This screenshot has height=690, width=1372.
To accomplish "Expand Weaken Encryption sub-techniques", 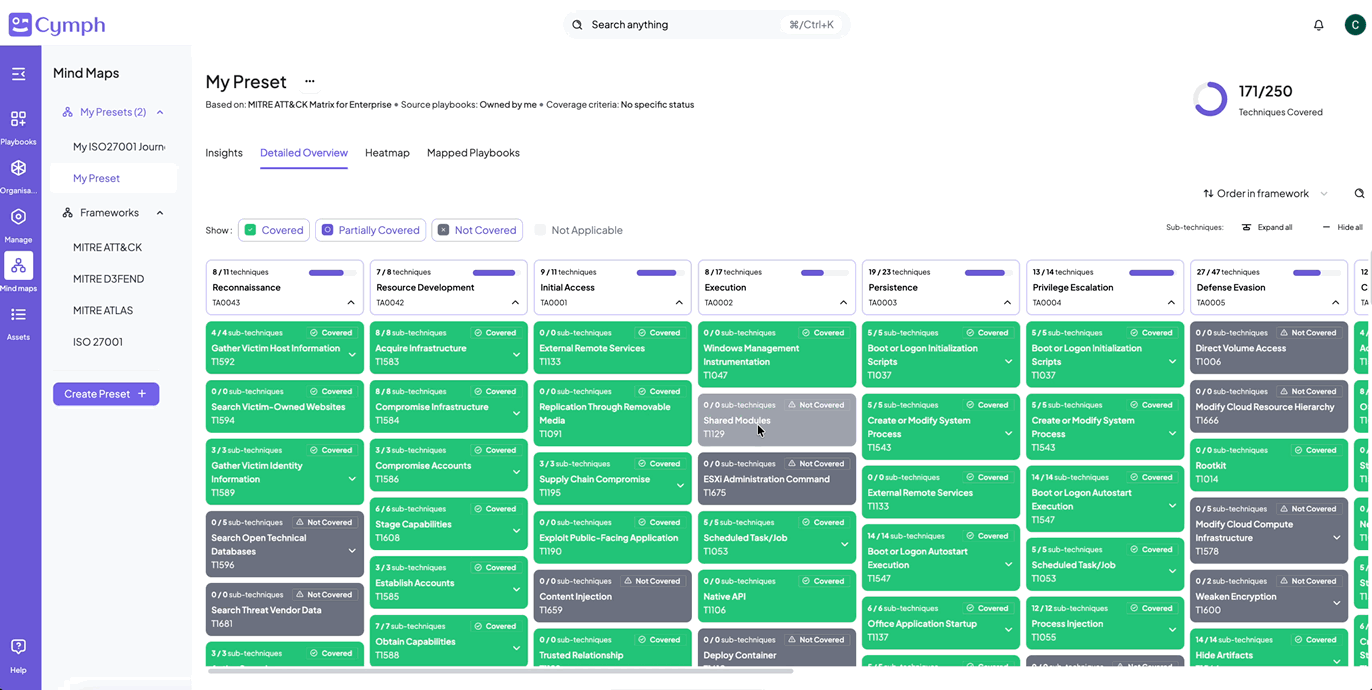I will pos(1336,603).
